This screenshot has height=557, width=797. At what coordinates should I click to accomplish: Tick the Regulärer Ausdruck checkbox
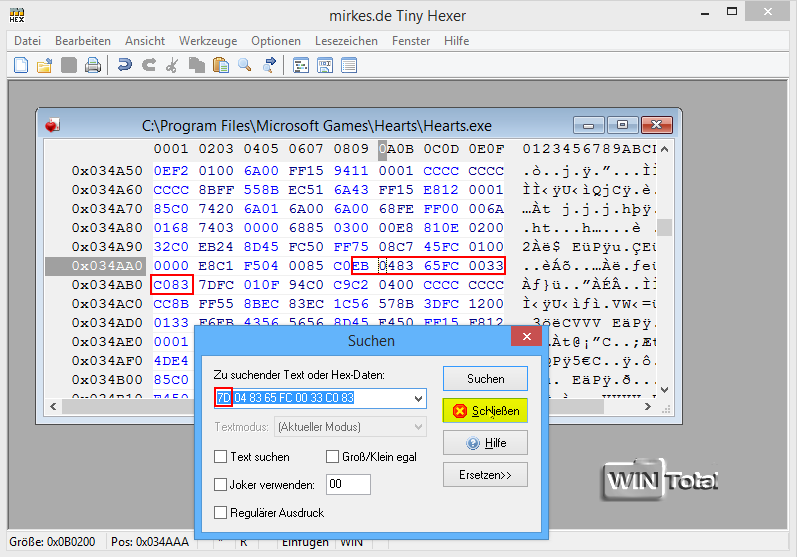220,512
